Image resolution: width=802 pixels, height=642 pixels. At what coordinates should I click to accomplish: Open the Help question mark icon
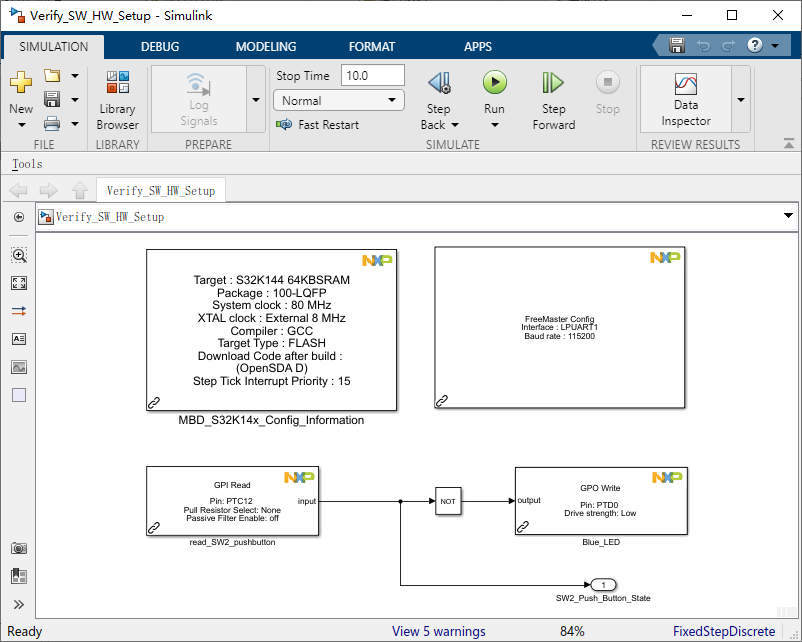click(755, 45)
